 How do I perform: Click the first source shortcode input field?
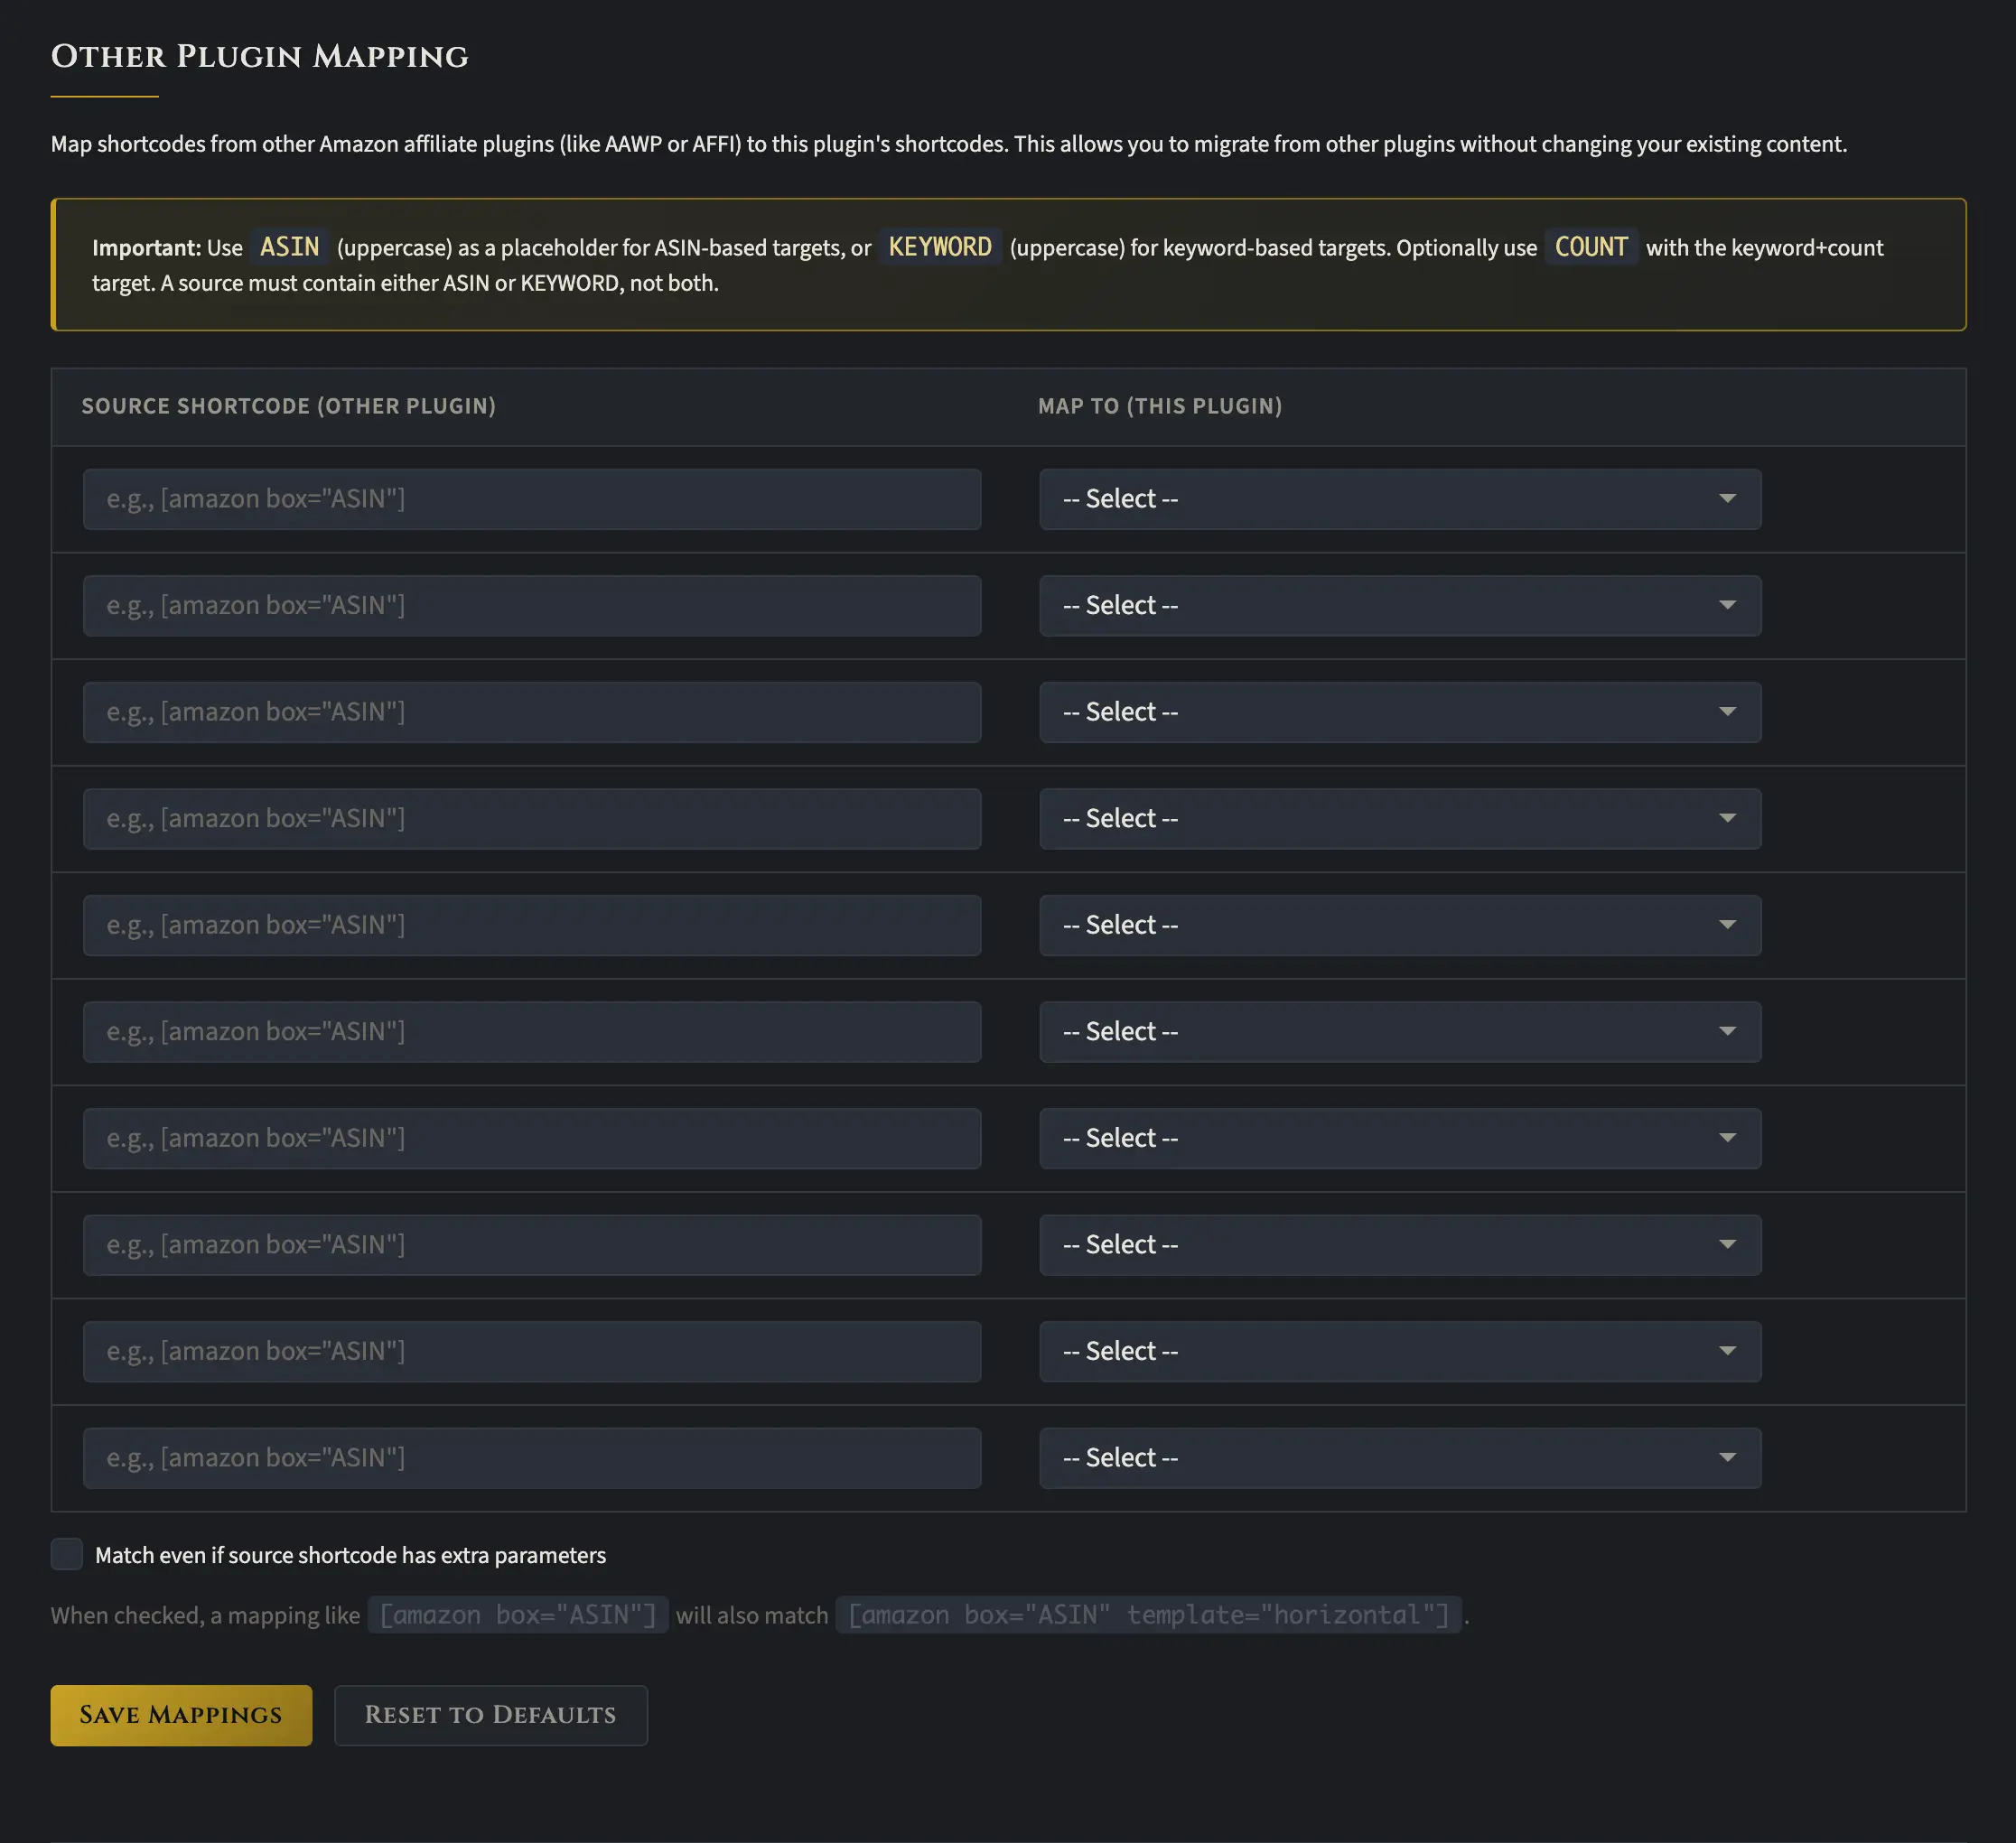tap(531, 499)
